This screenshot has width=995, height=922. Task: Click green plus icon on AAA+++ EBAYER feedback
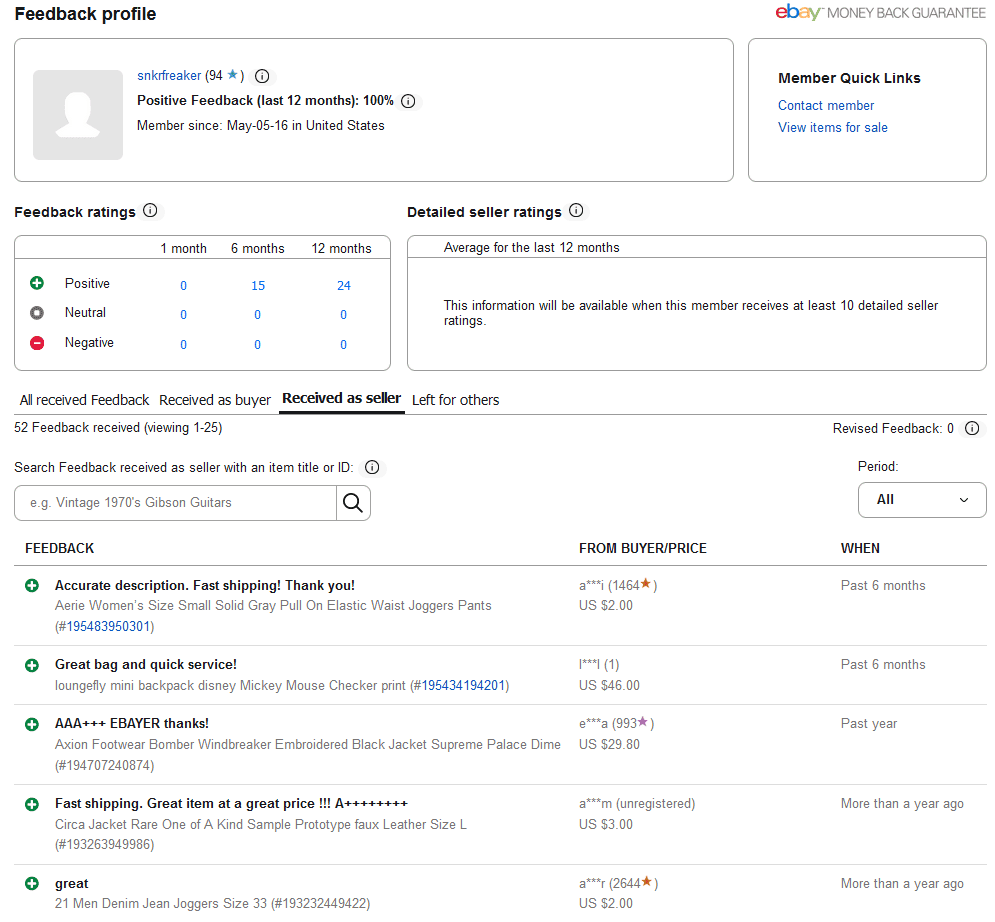32,725
